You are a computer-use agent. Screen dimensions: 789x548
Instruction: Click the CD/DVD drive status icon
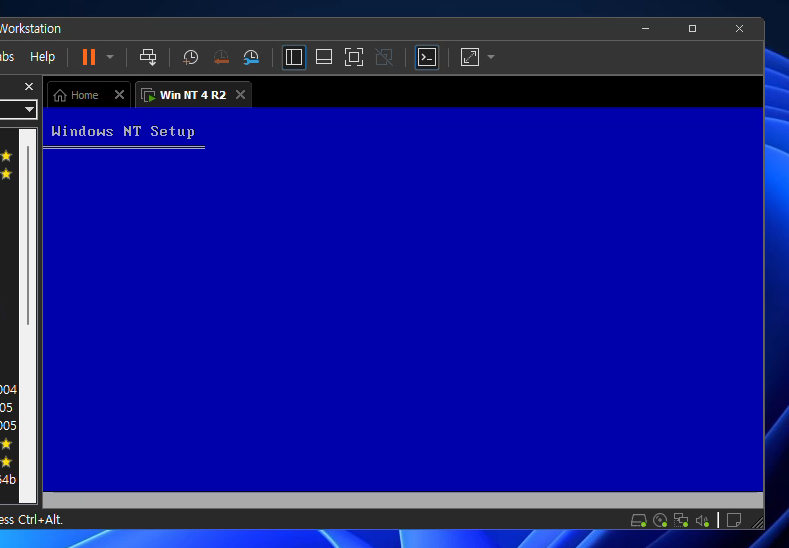point(660,520)
